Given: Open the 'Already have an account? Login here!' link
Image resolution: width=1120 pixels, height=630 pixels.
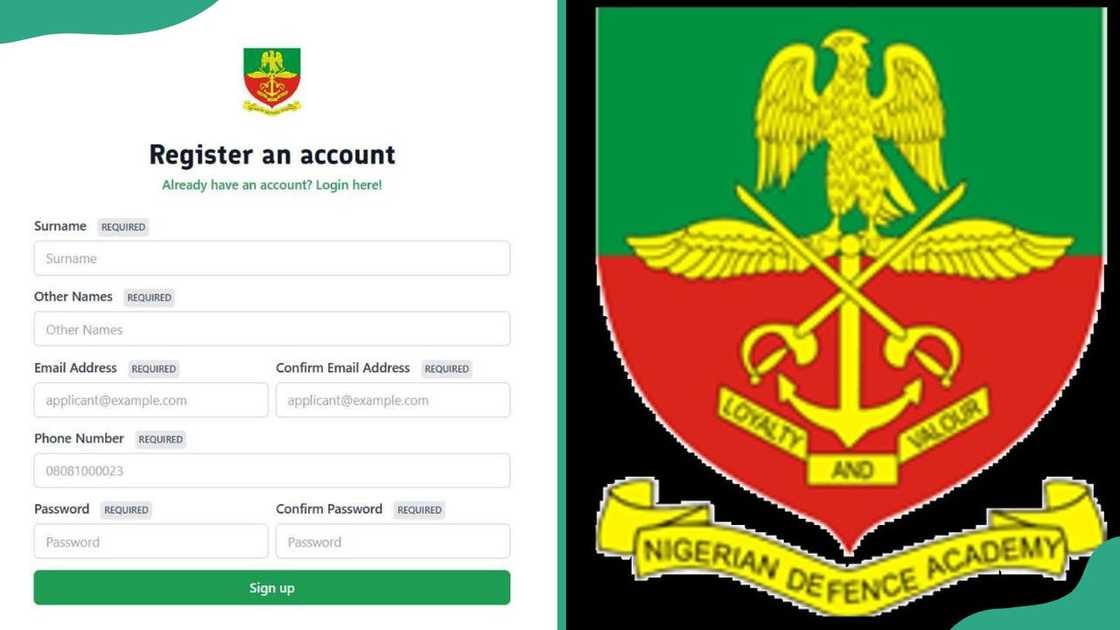Looking at the screenshot, I should click(271, 185).
